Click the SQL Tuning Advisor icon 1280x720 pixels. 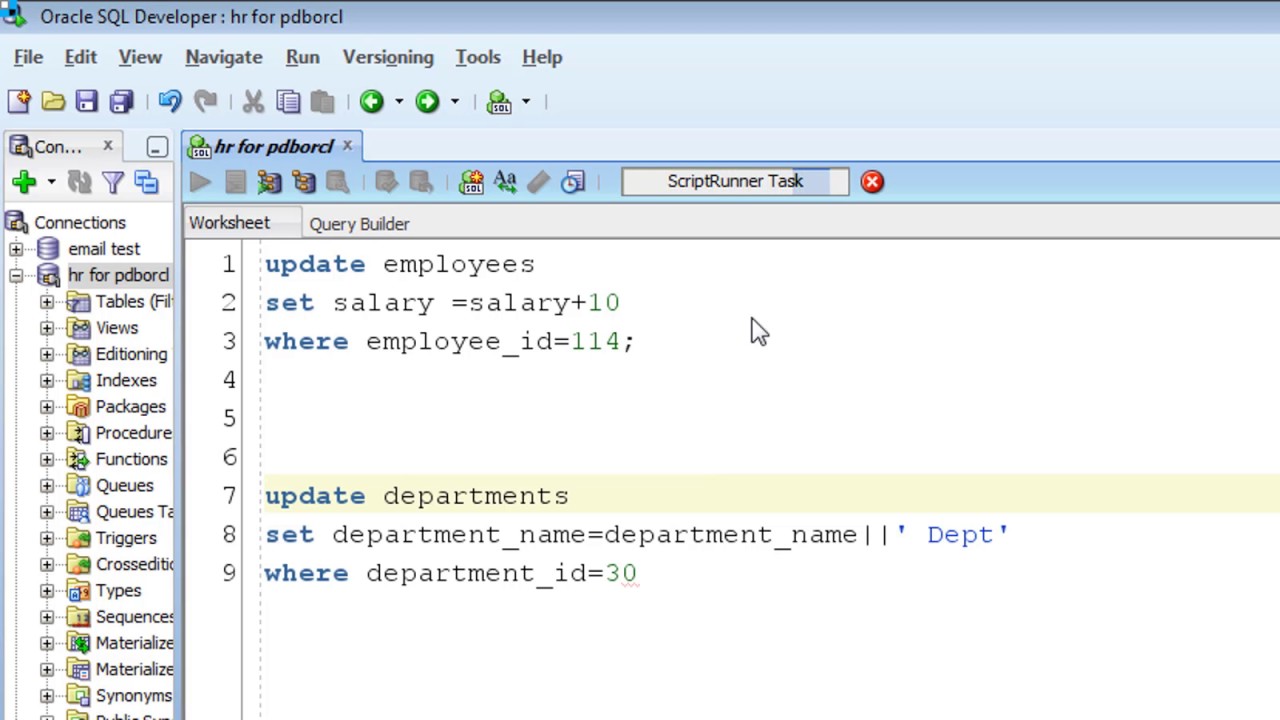point(338,182)
